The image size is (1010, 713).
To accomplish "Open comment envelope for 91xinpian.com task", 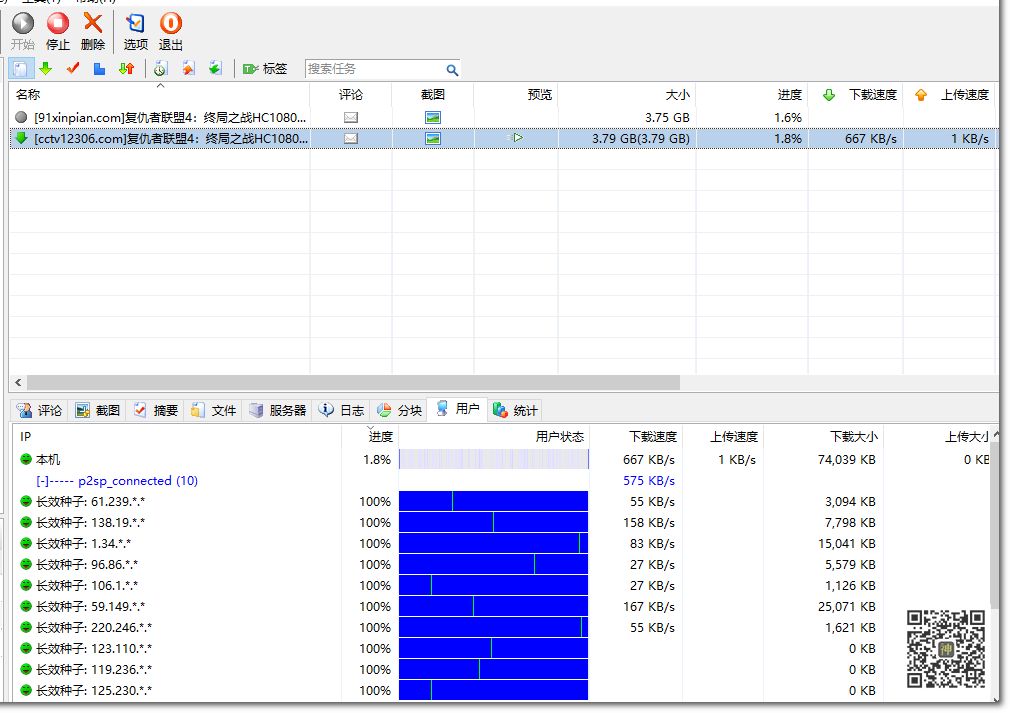I will pyautogui.click(x=350, y=117).
